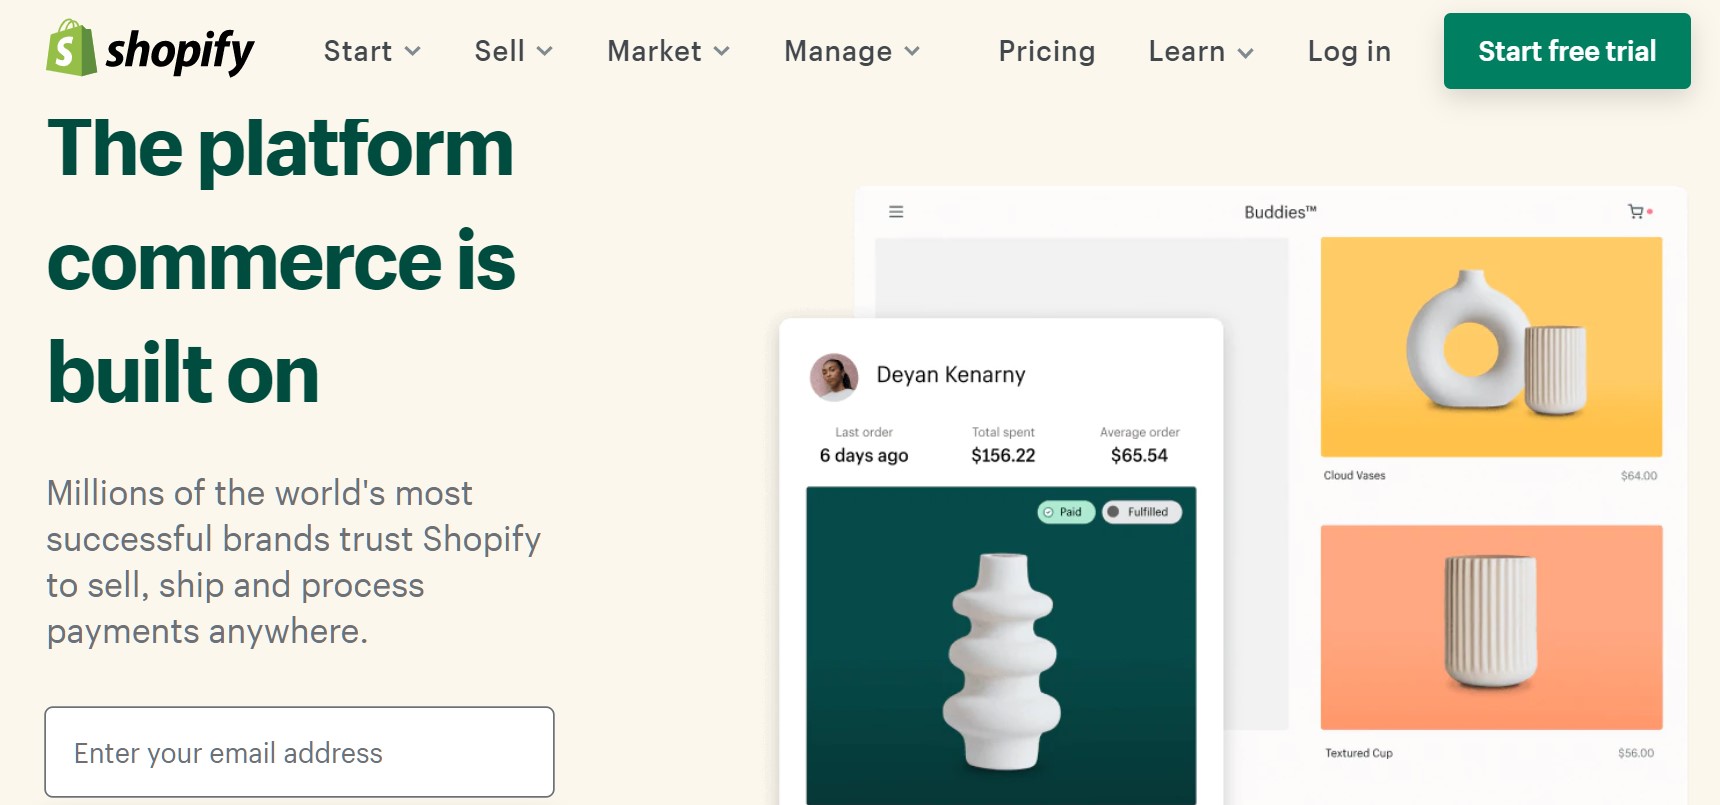Focus the email address input field
Image resolution: width=1720 pixels, height=805 pixels.
[x=299, y=752]
